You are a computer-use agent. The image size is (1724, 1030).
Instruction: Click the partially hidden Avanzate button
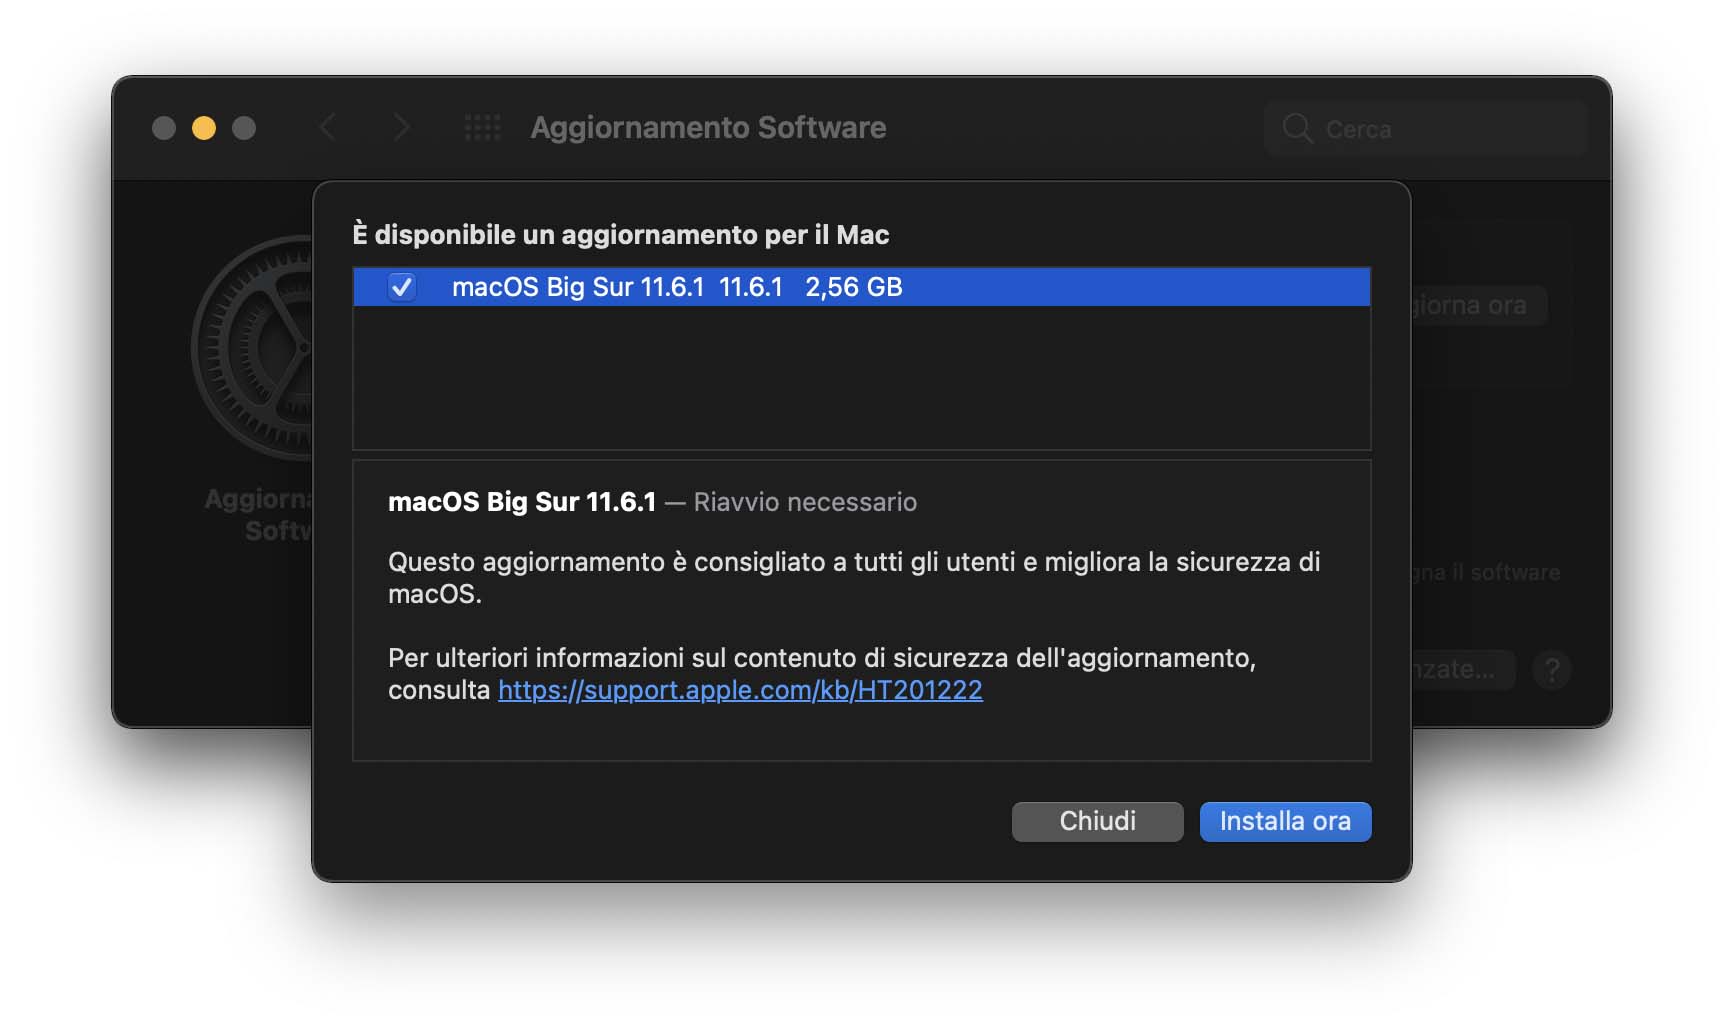[1463, 669]
